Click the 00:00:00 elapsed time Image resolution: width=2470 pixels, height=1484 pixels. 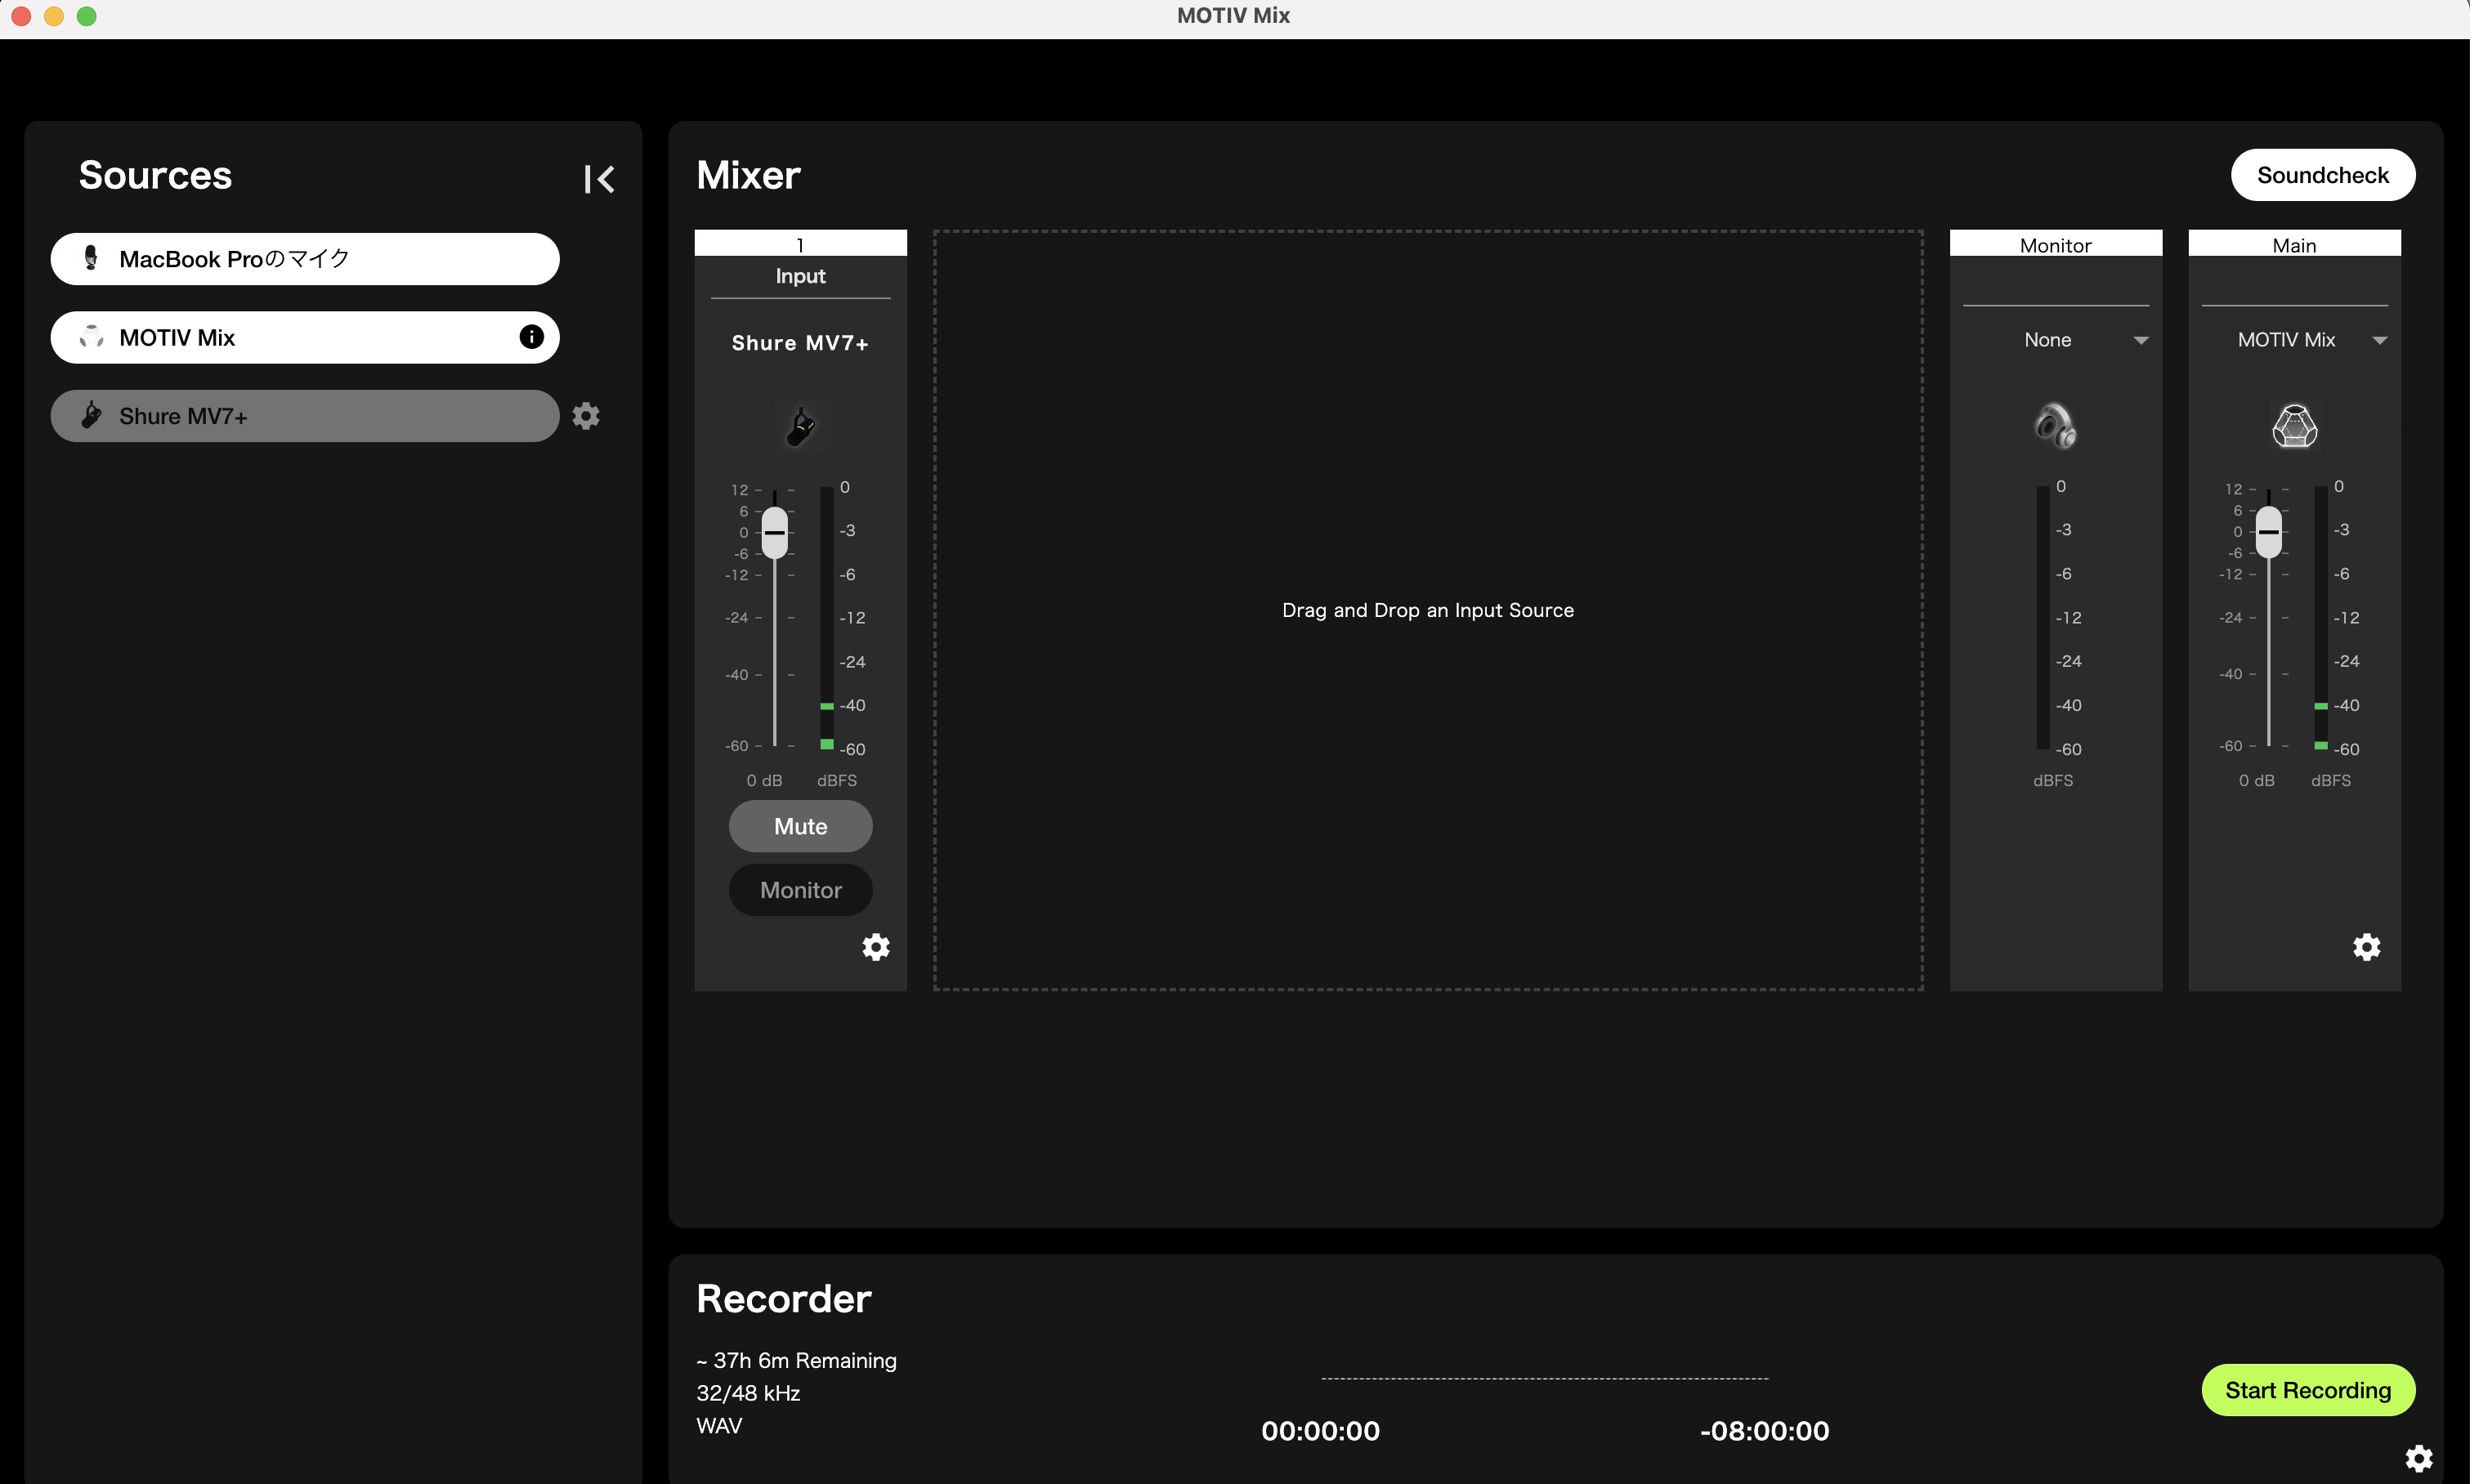(x=1320, y=1431)
